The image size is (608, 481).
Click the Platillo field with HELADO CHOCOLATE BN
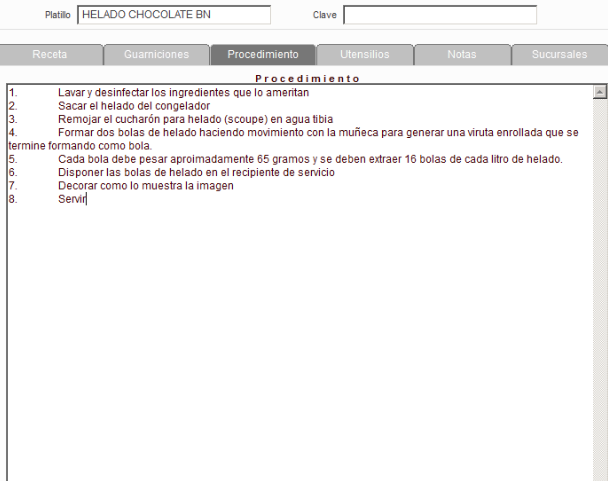174,15
